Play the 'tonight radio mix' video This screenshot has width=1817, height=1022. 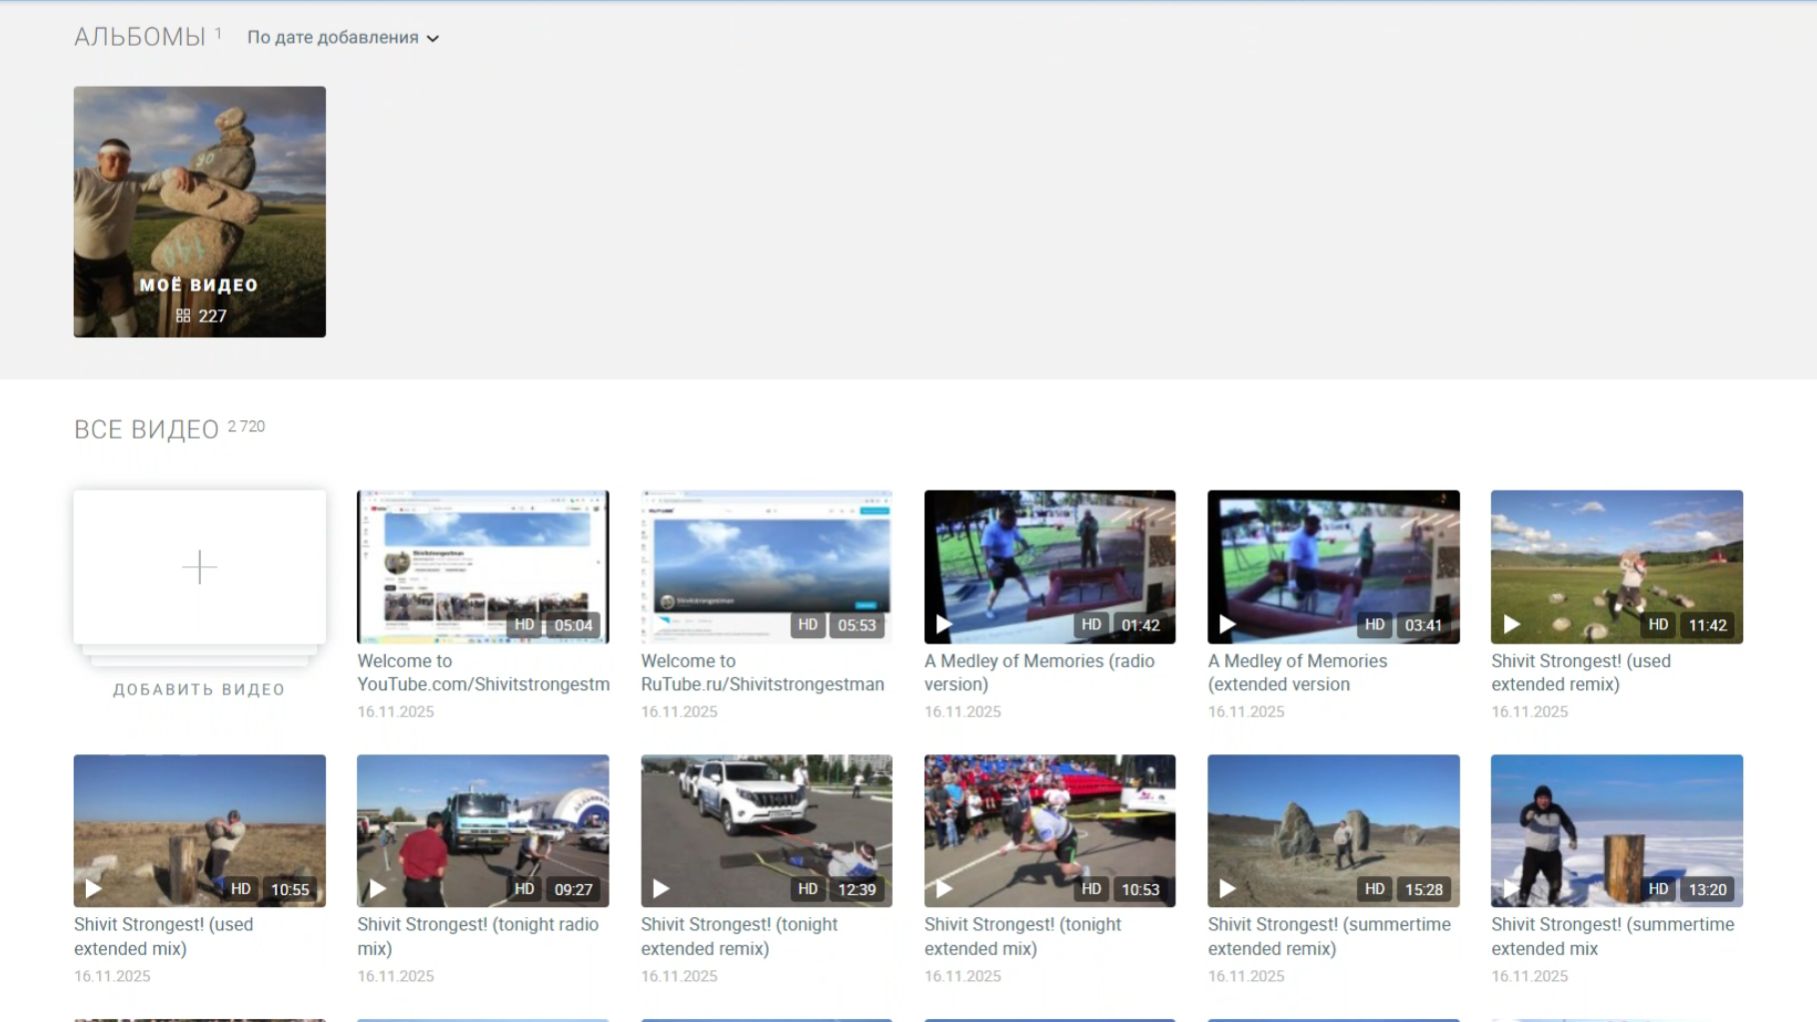coord(377,889)
